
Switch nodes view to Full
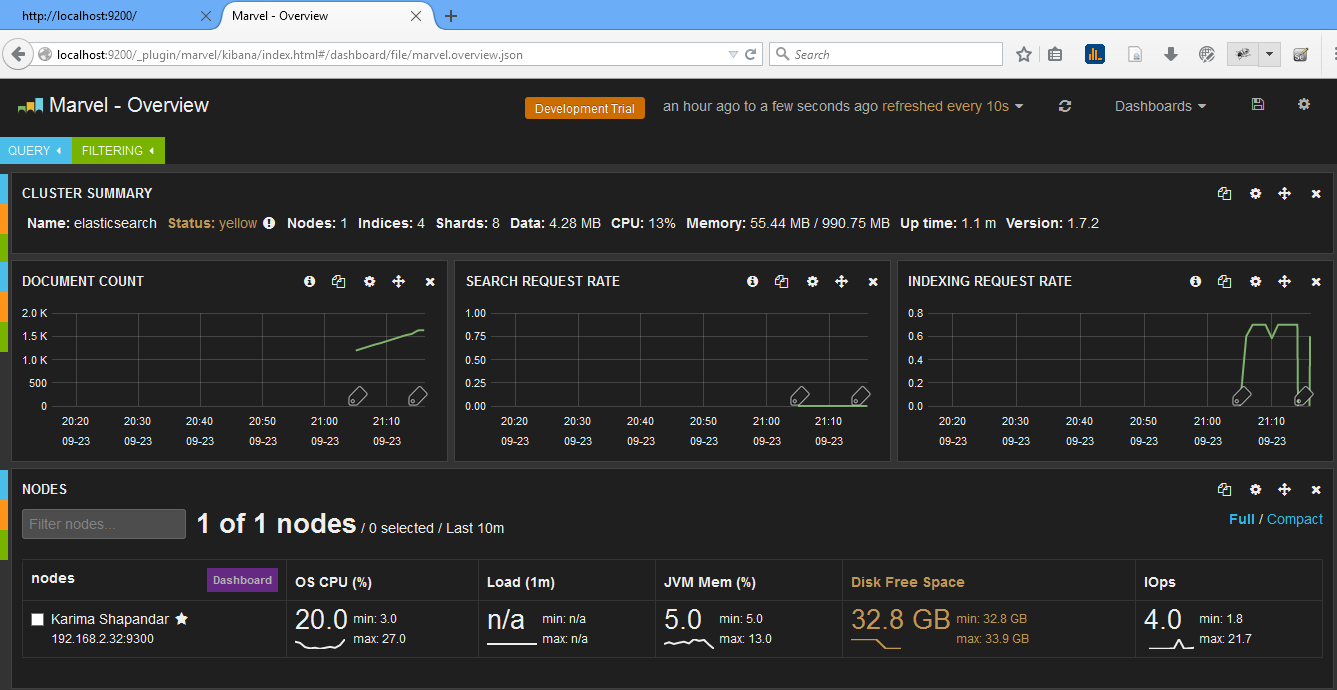coord(1241,519)
